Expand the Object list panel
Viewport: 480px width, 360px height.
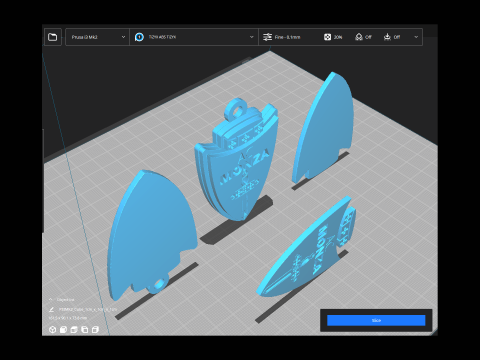[x=62, y=300]
